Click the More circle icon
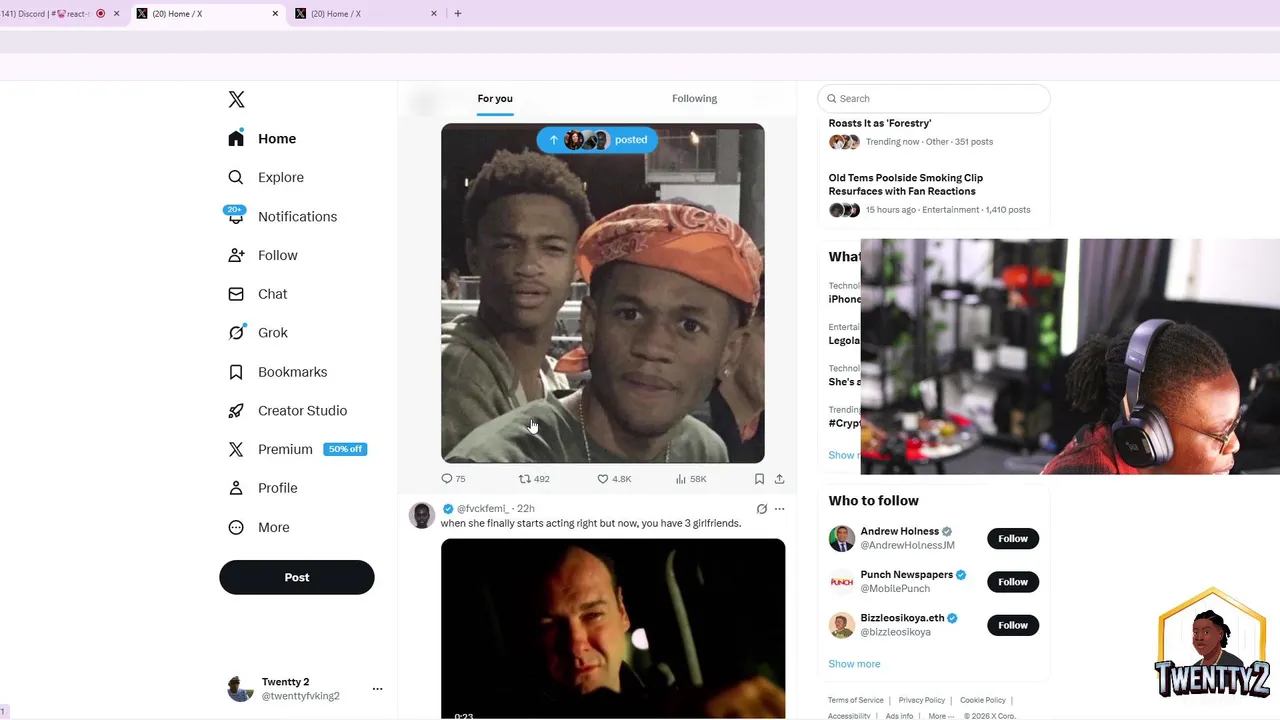Viewport: 1280px width, 720px height. click(236, 527)
